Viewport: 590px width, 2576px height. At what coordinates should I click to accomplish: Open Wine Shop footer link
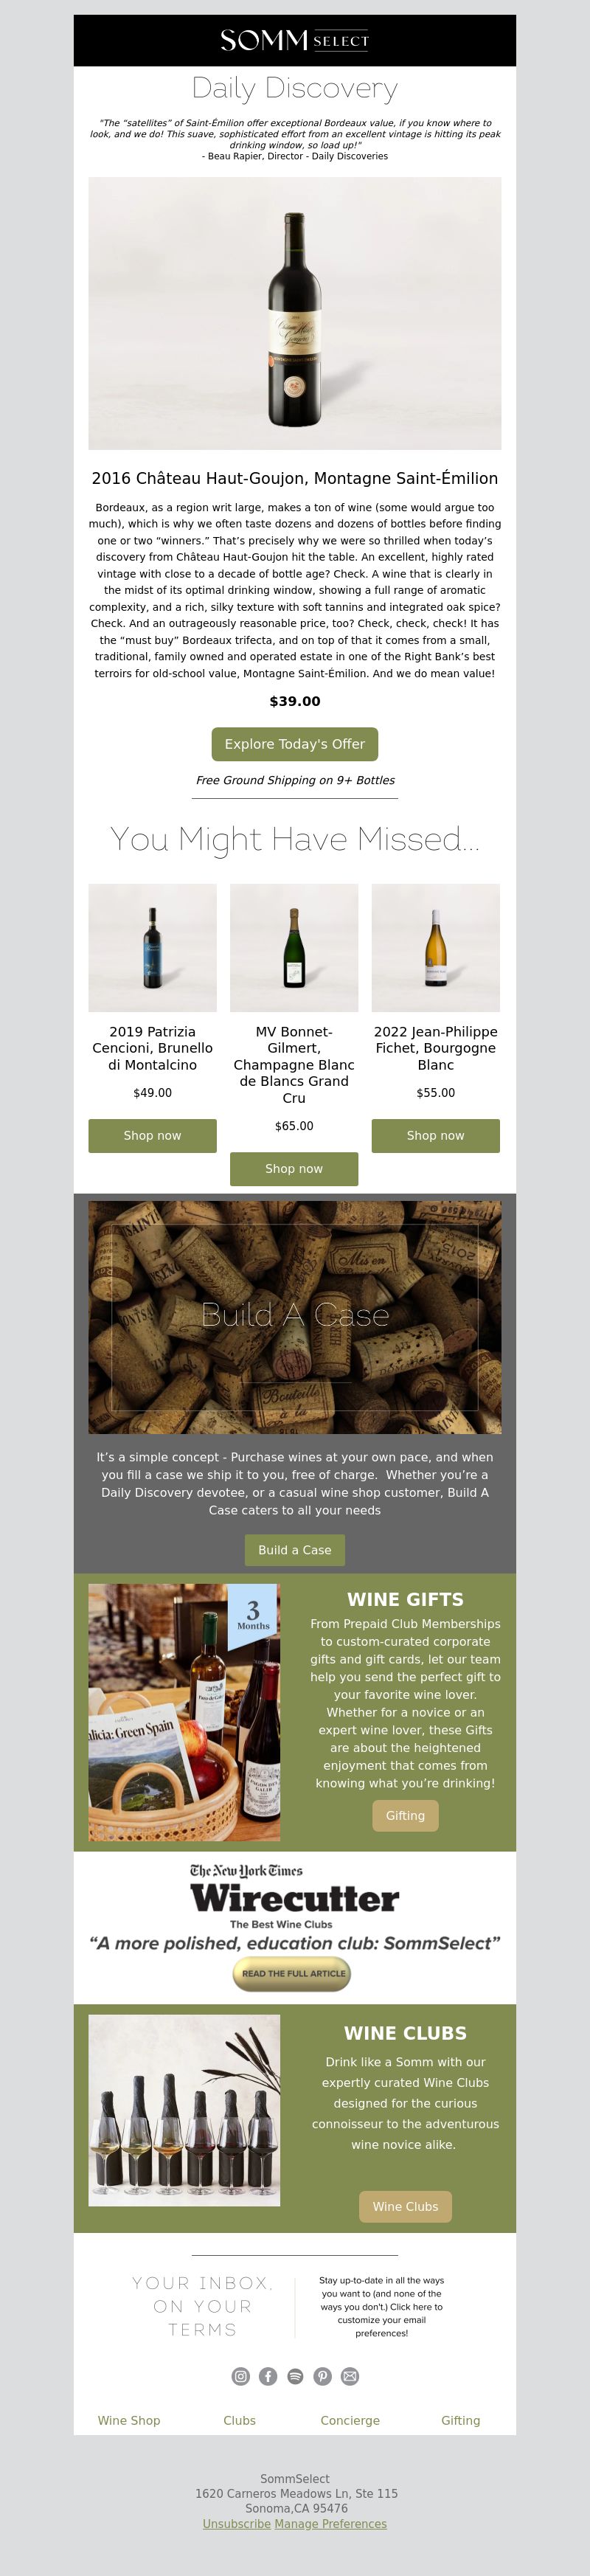click(x=129, y=2420)
